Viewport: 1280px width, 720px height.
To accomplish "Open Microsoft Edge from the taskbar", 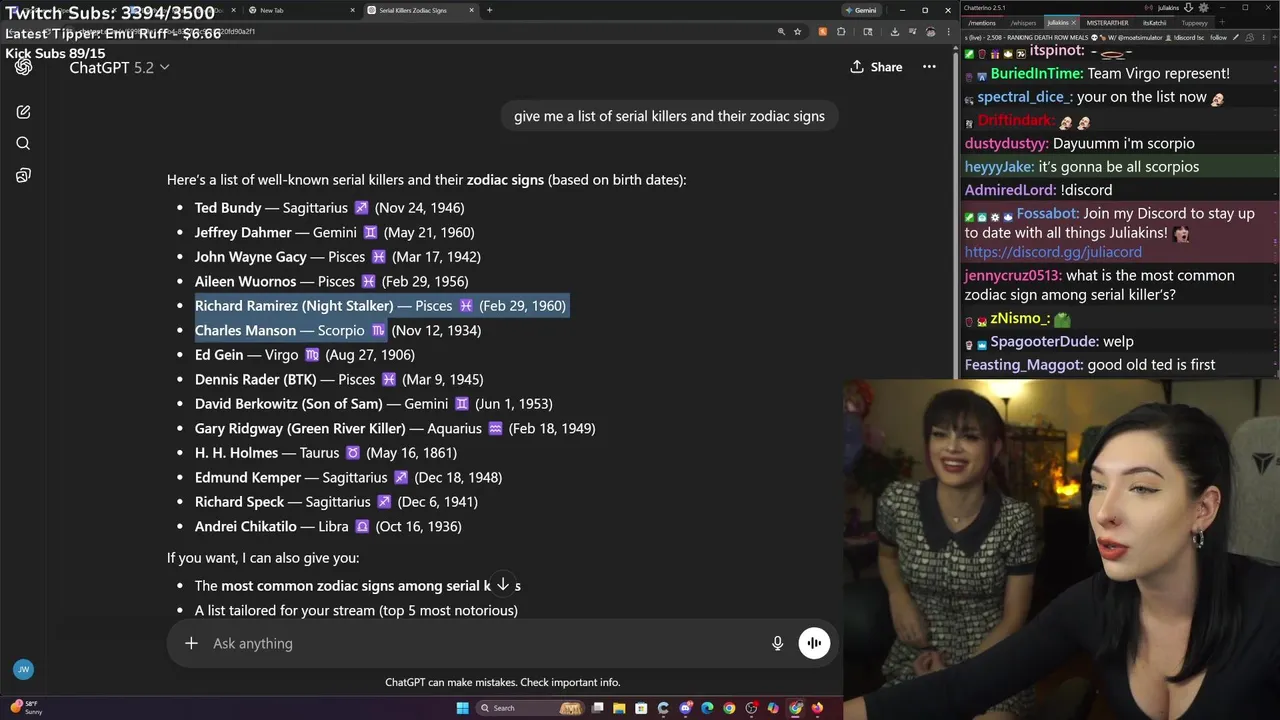I will [707, 708].
